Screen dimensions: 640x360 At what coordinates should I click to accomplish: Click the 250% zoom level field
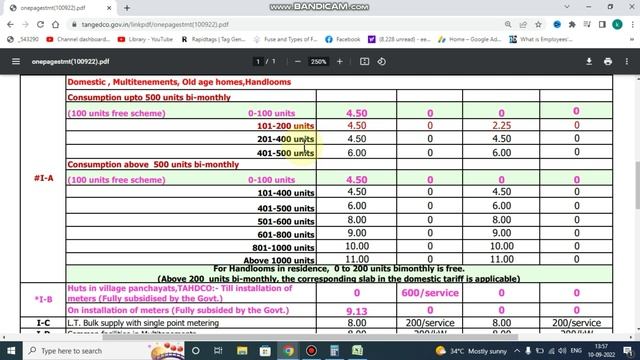[x=318, y=62]
